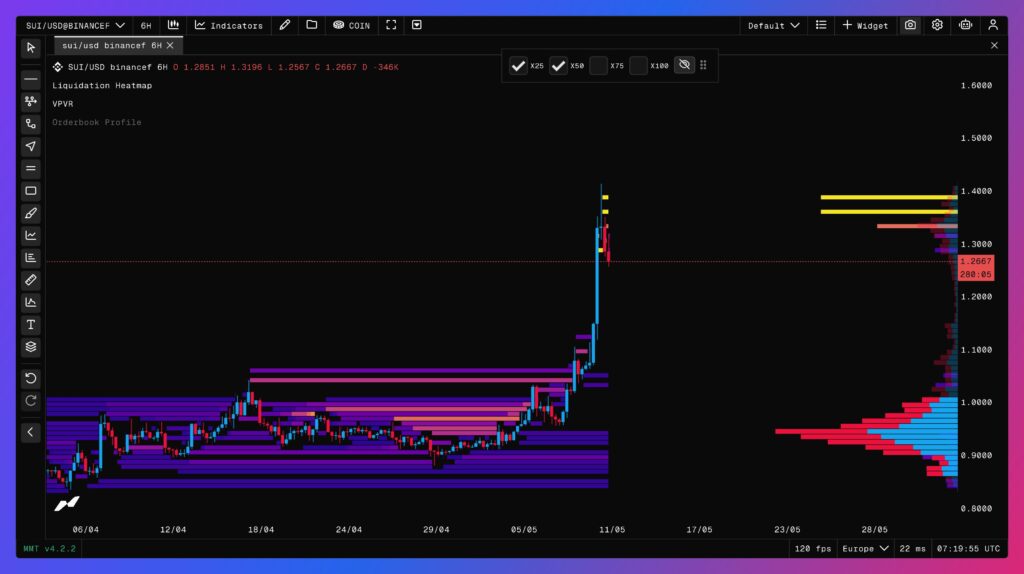Open the SUI/USD@BINANCEF symbol dropdown
Image resolution: width=1024 pixels, height=574 pixels.
(74, 25)
